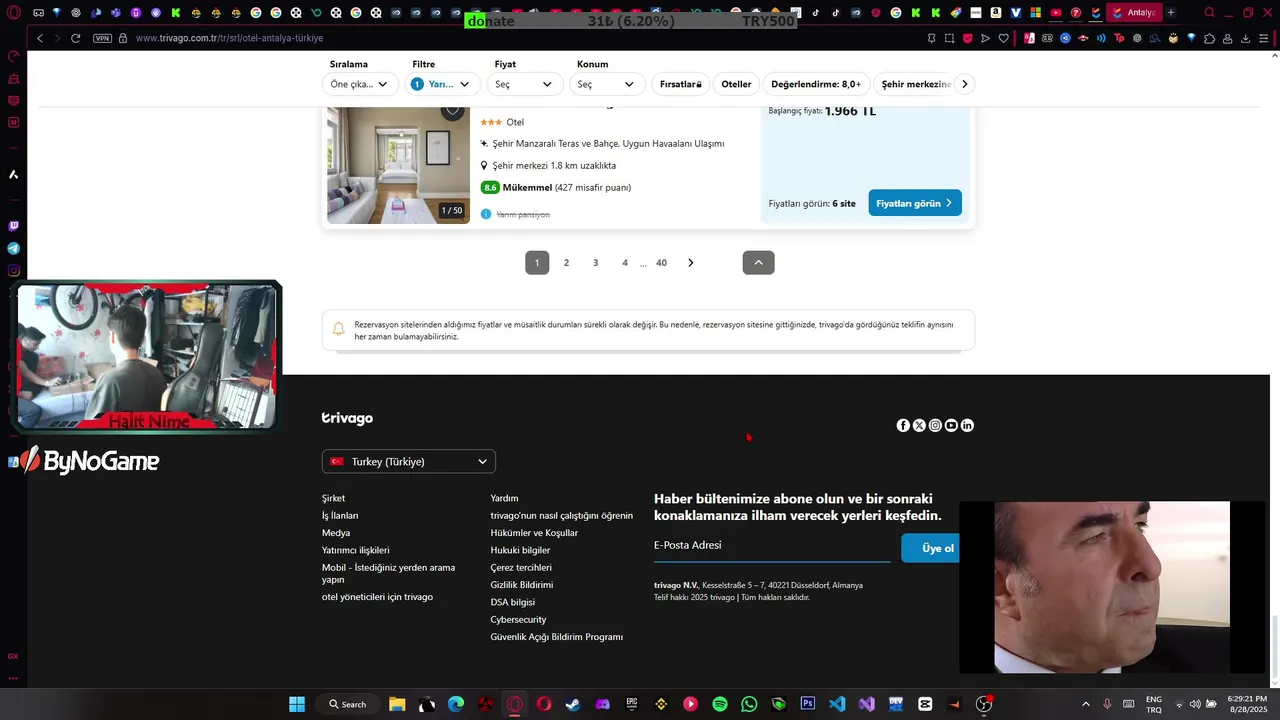Open 'İş İlanları' footer link
The width and height of the screenshot is (1280, 720).
pyautogui.click(x=340, y=515)
